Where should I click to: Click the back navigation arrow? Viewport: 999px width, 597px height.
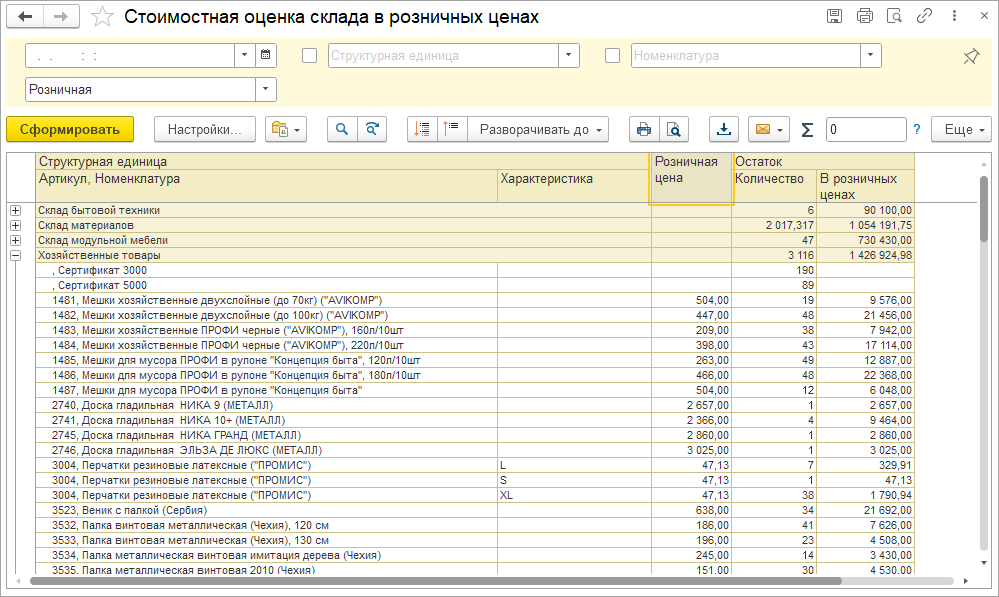point(25,17)
